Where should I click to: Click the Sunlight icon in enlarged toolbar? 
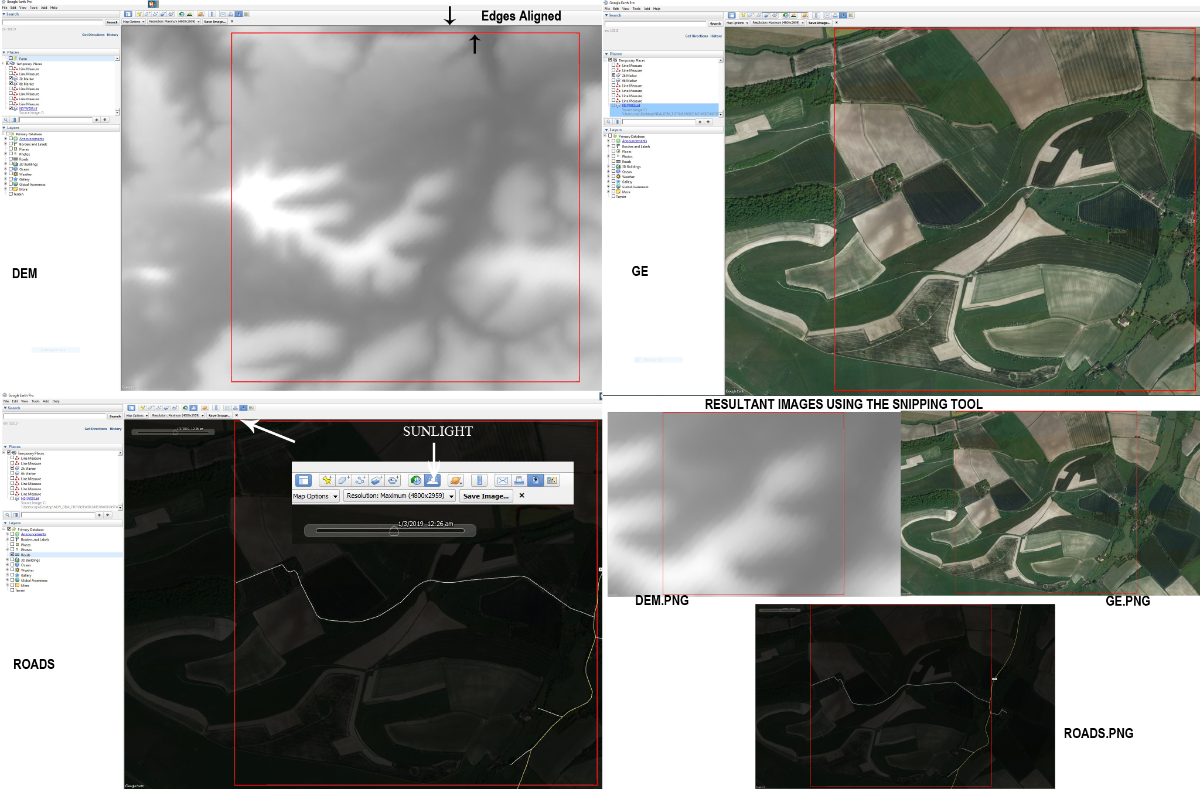(x=433, y=481)
